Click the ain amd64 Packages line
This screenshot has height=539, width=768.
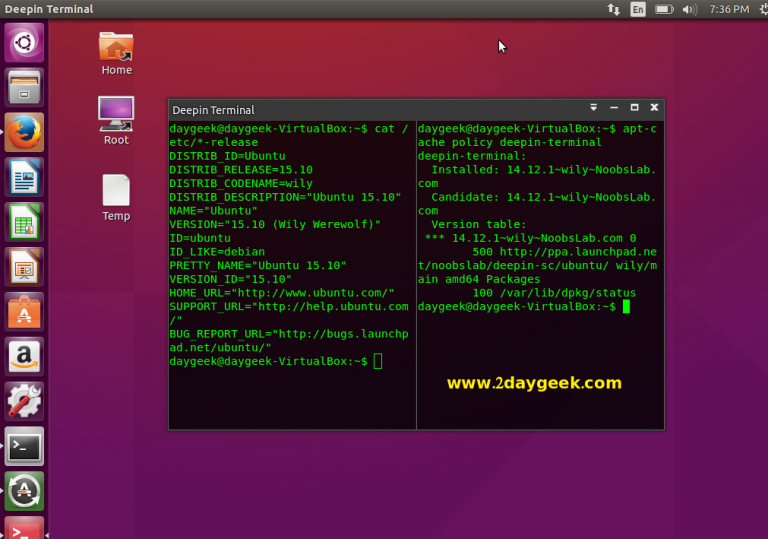point(479,280)
